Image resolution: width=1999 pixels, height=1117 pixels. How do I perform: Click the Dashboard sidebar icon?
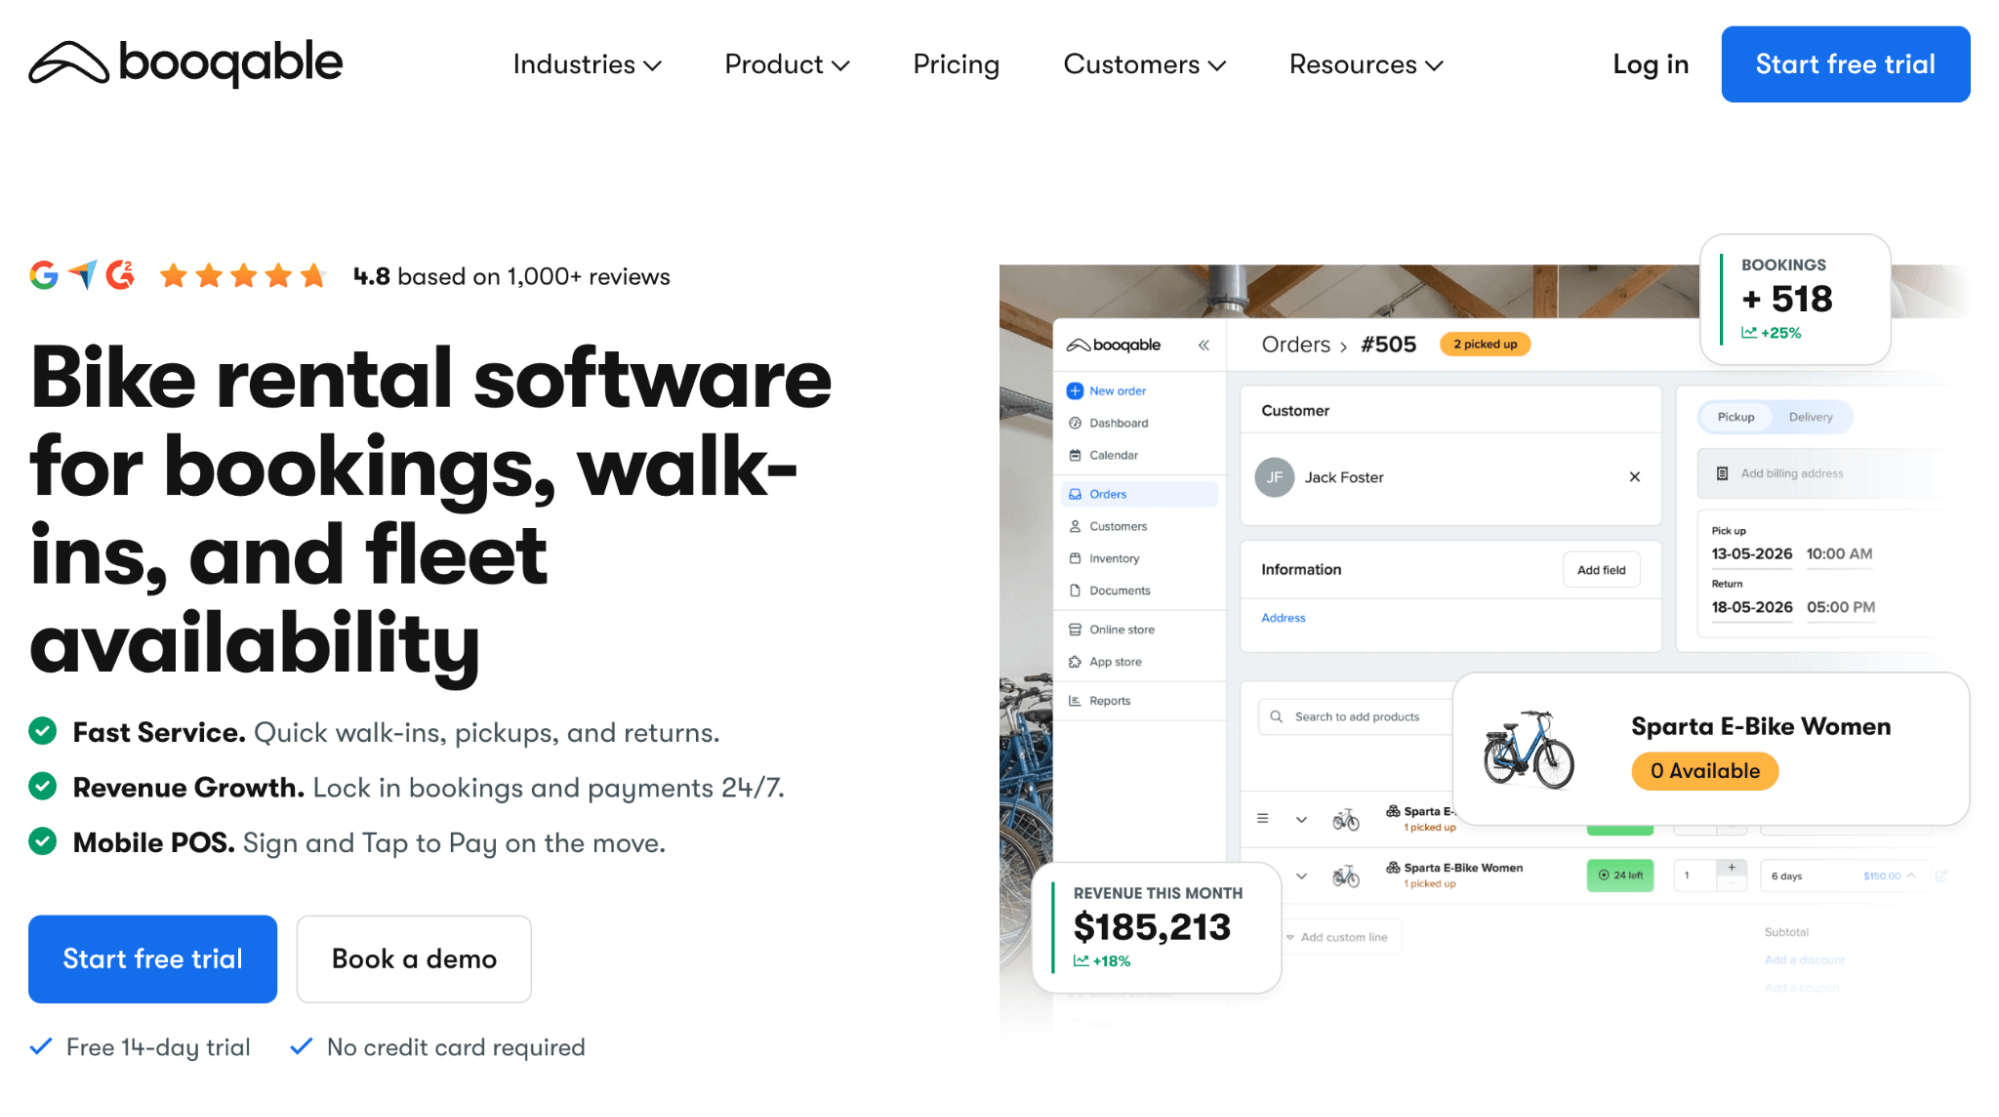pos(1075,423)
